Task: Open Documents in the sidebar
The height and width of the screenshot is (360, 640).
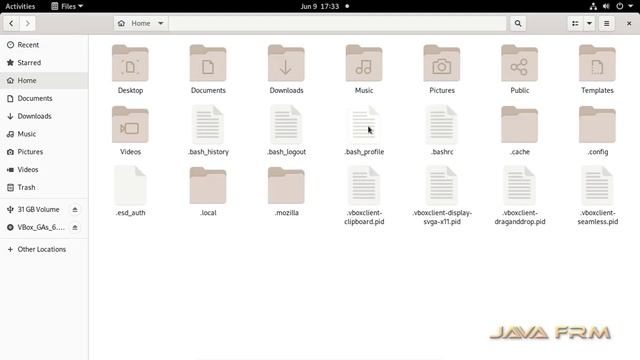Action: click(44, 98)
